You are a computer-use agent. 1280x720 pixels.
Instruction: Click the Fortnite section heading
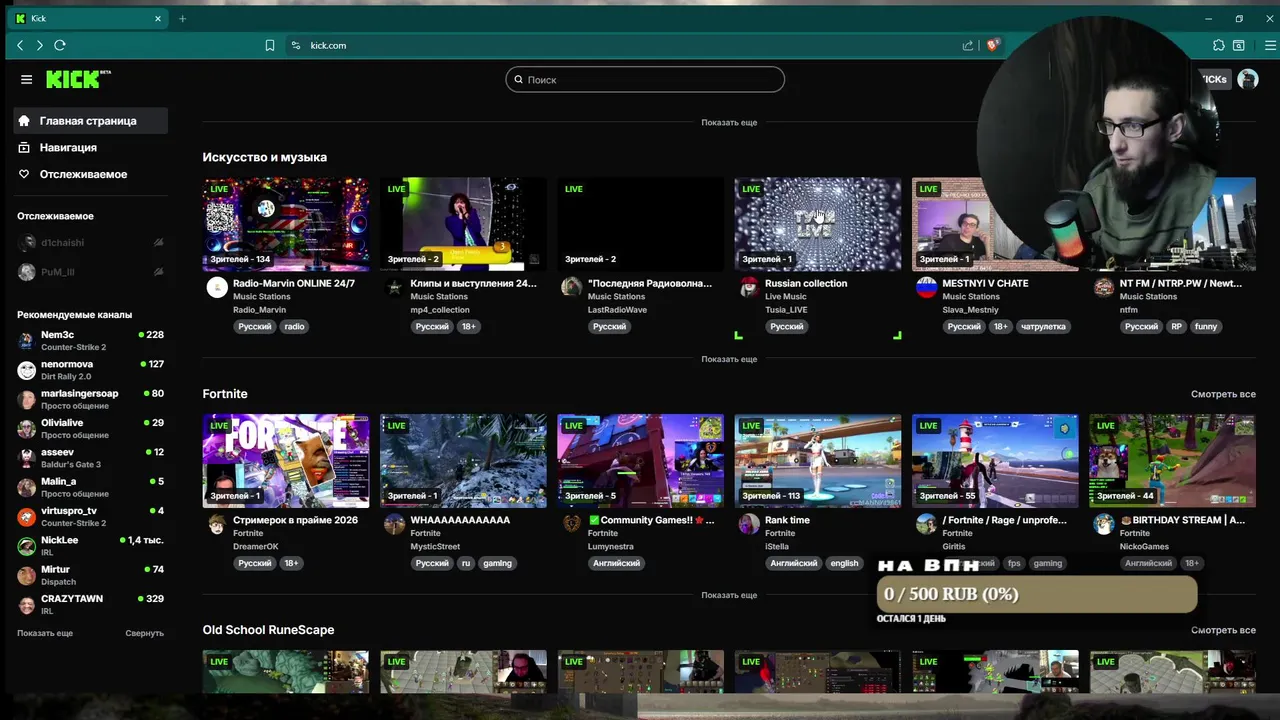click(225, 394)
